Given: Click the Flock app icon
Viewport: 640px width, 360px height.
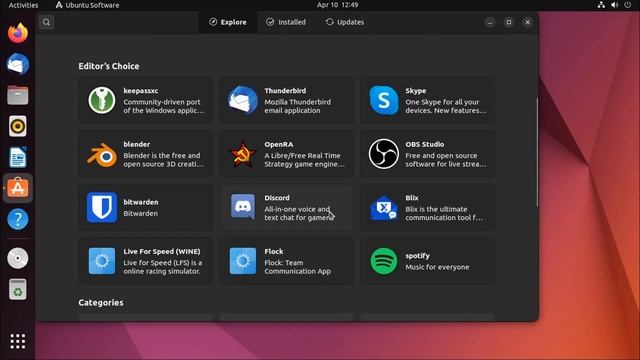Looking at the screenshot, I should click(x=243, y=261).
